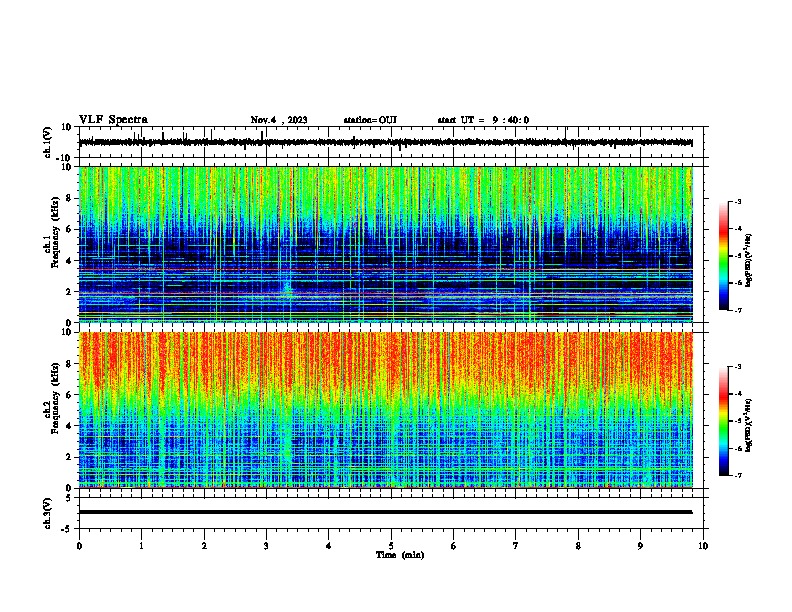Screen dimensions: 792x612
Task: Select the 'Nov.4 , 2023' date label
Action: 279,120
